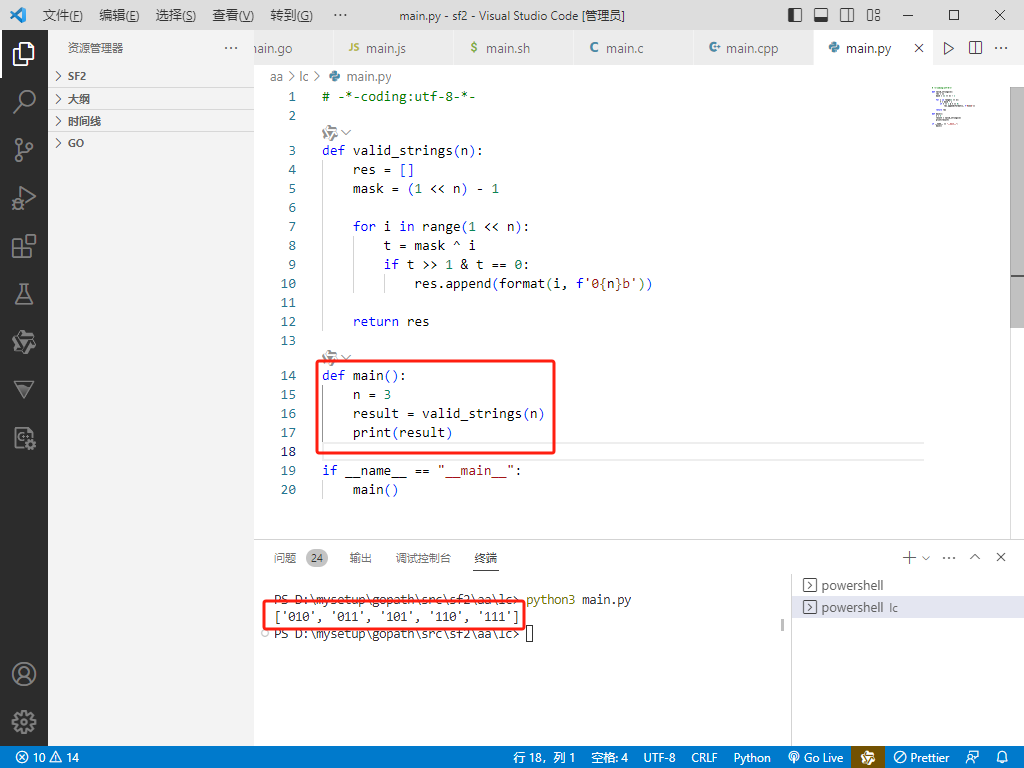Close the main.py editor tab
This screenshot has width=1024, height=768.
919,48
